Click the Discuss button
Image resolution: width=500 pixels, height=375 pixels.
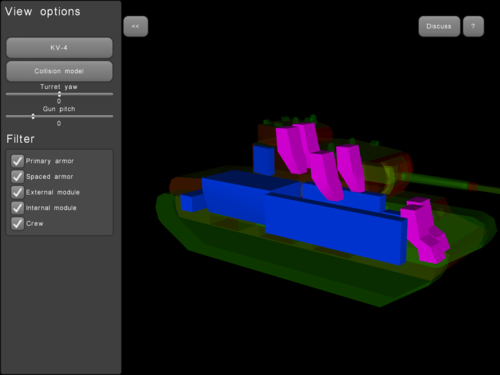tap(439, 26)
